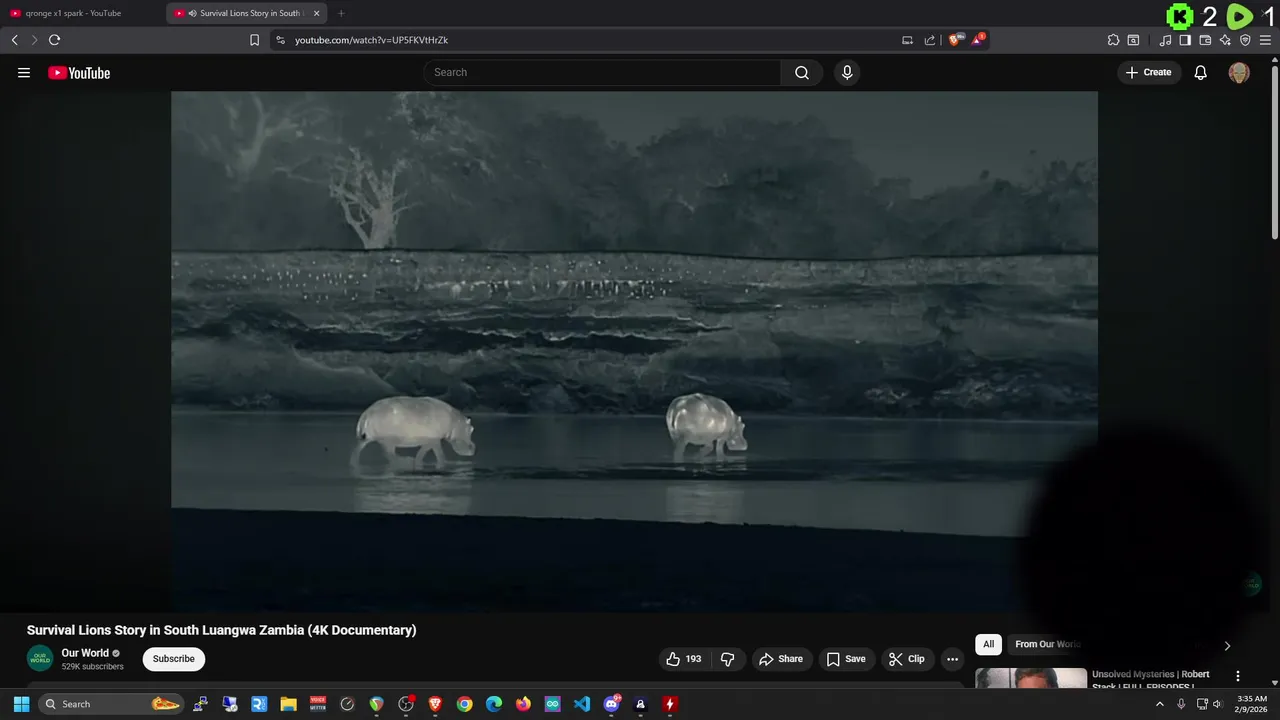Open the account avatar menu
Image resolution: width=1280 pixels, height=720 pixels.
point(1239,73)
